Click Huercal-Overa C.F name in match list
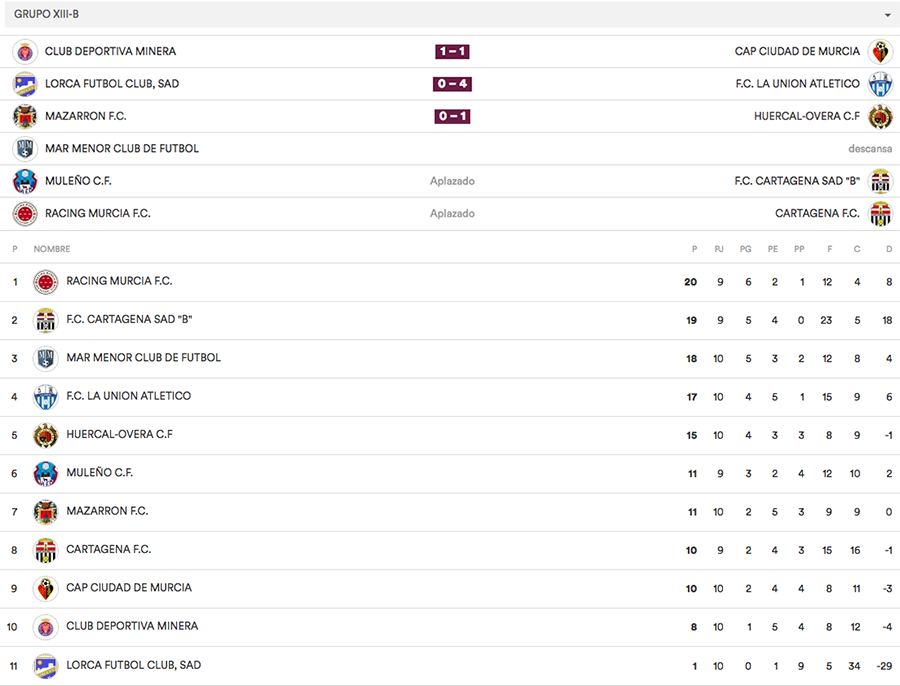 pyautogui.click(x=806, y=117)
